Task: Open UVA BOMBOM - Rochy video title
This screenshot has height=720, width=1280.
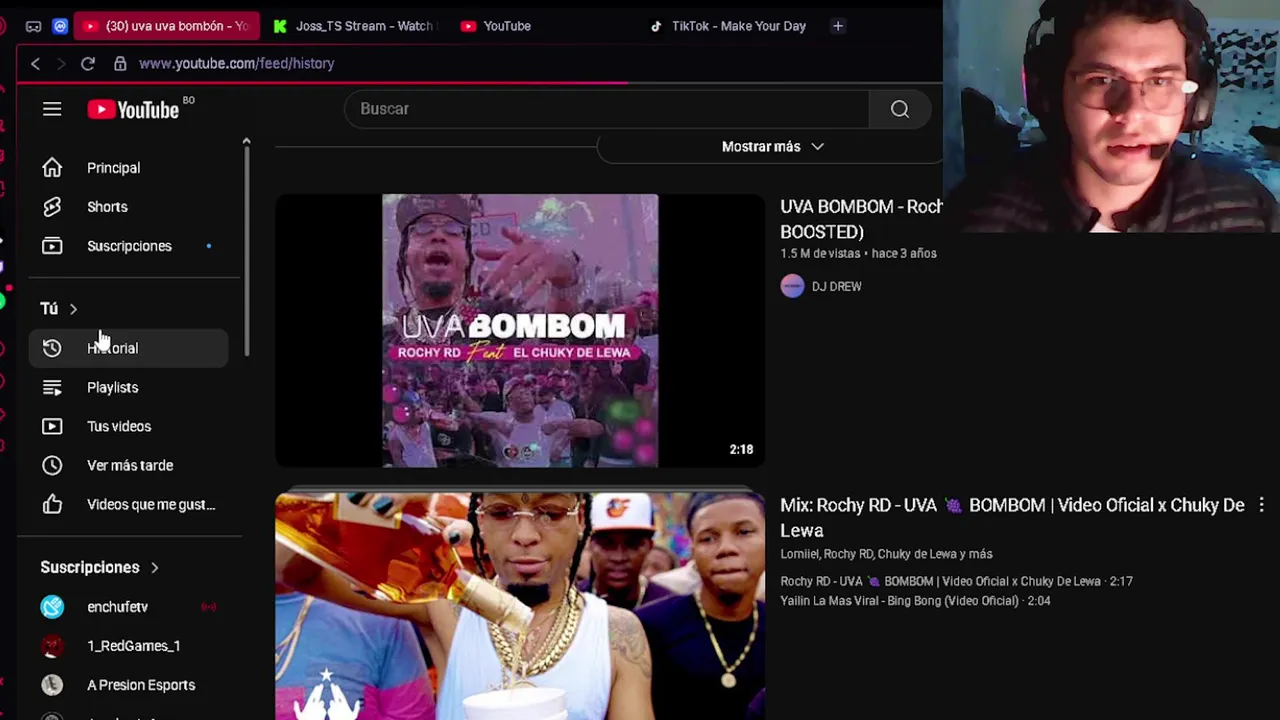Action: [861, 219]
